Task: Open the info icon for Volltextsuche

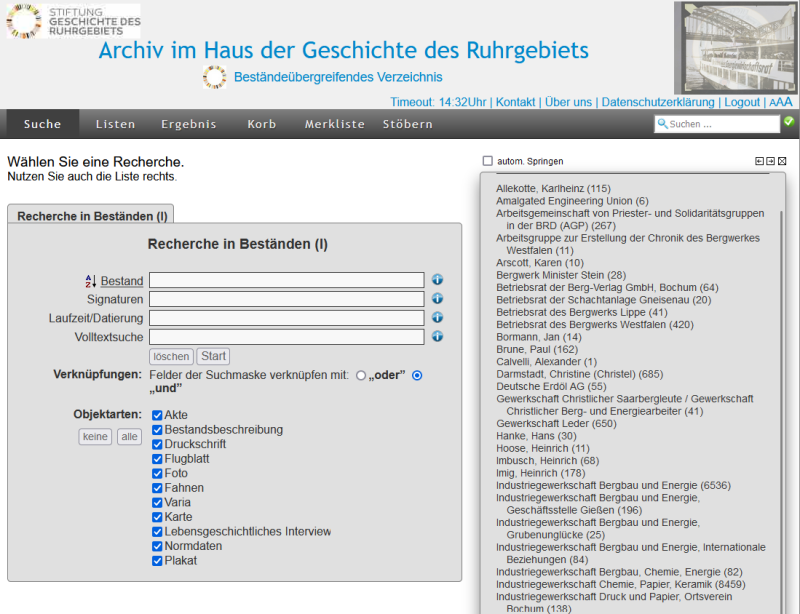Action: [x=437, y=336]
